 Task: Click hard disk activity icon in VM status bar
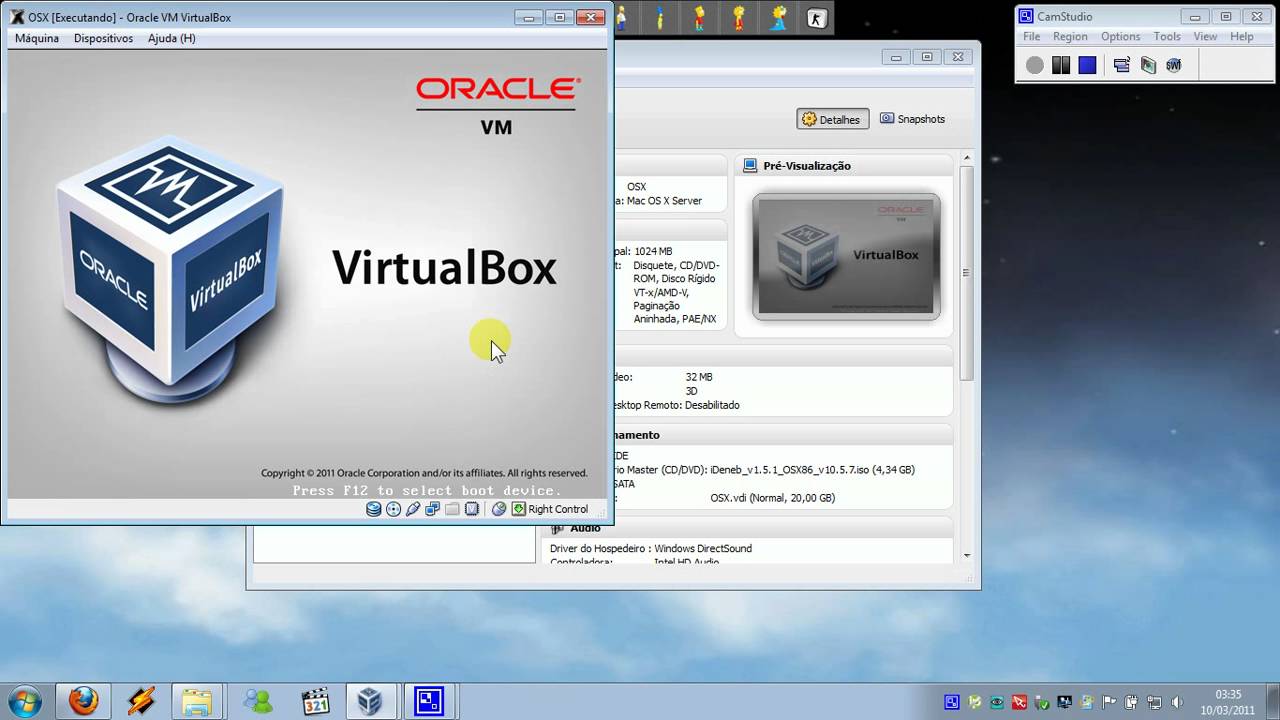click(x=373, y=509)
